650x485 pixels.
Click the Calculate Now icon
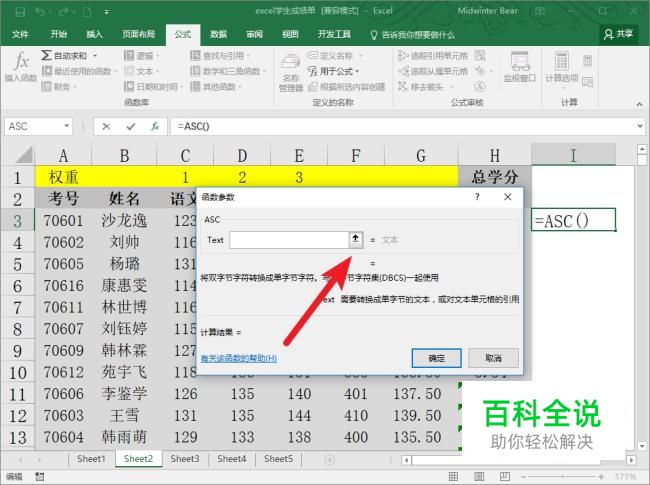587,61
